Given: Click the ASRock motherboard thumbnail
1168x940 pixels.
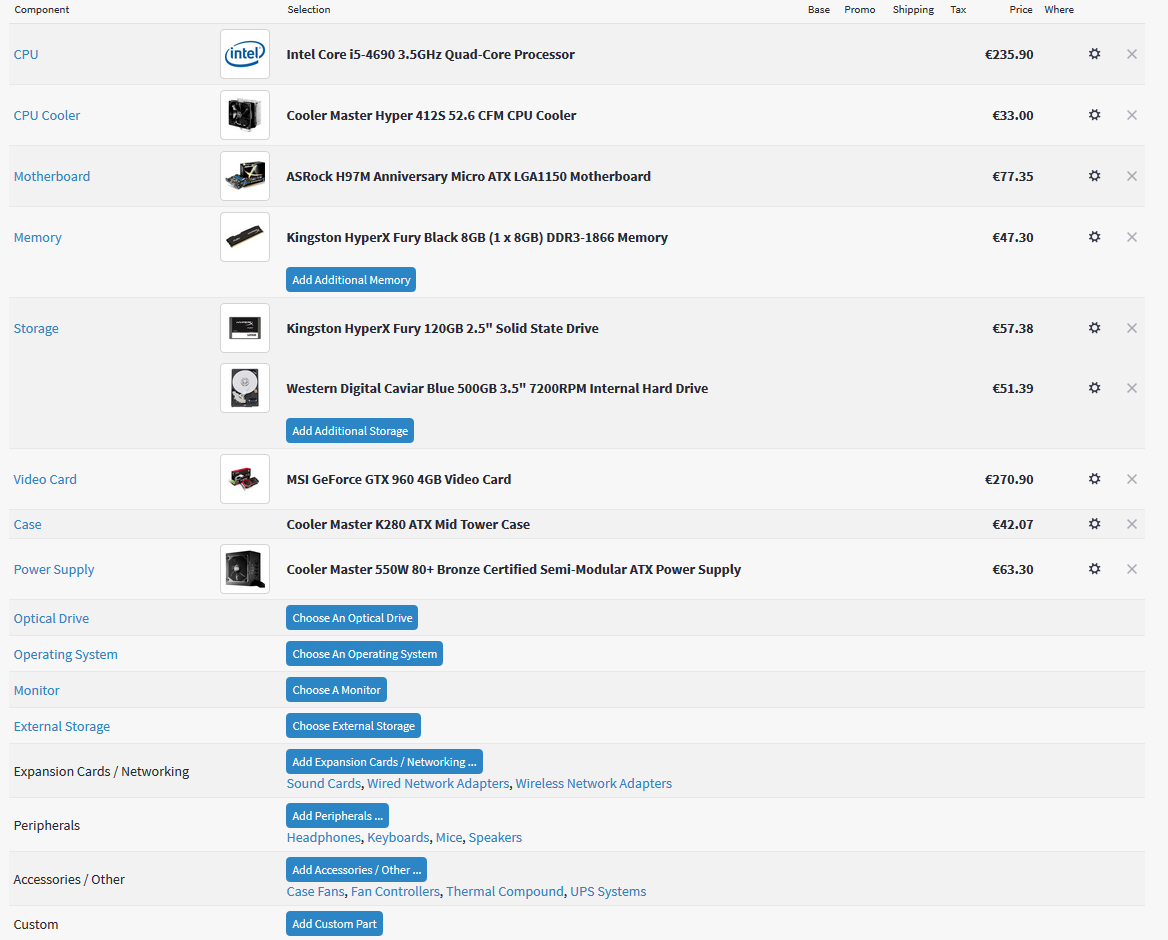Looking at the screenshot, I should (245, 176).
